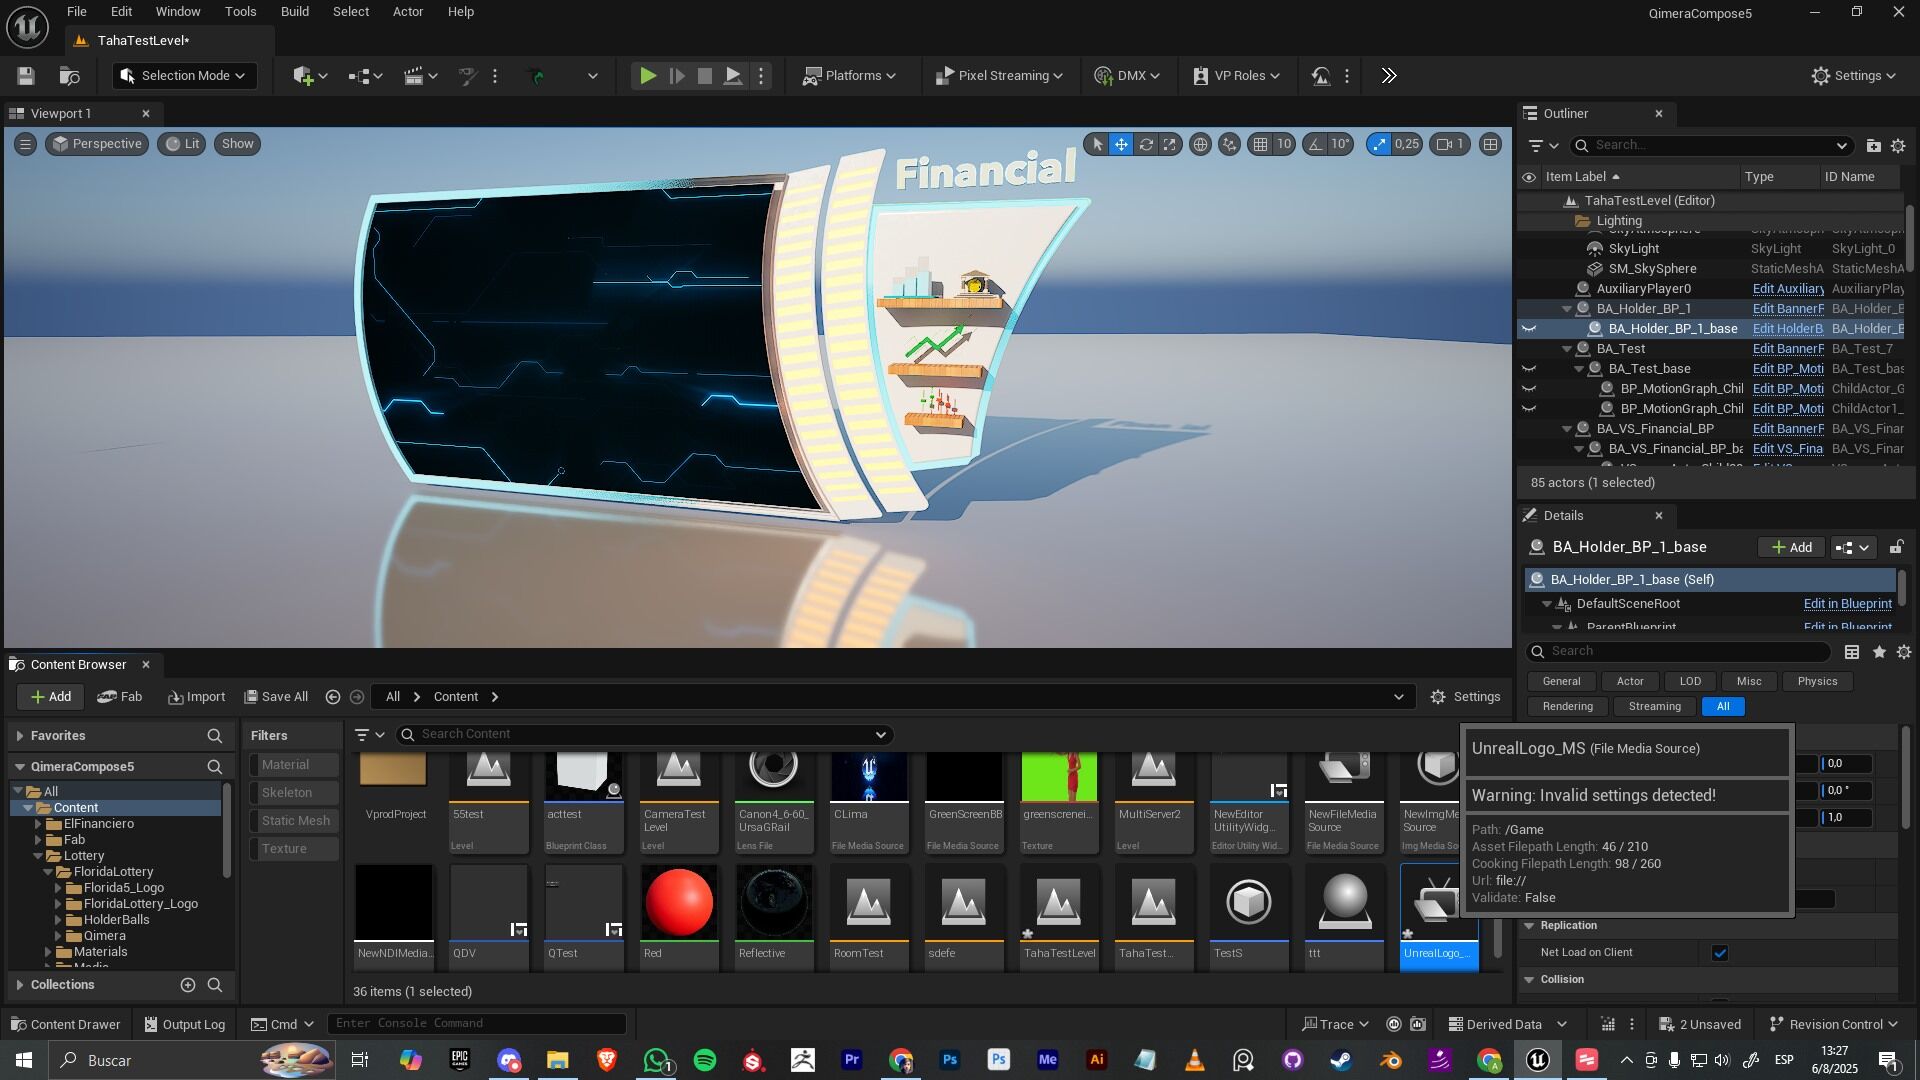Click the Import button in Content Browser
1920x1080 pixels.
coord(197,697)
